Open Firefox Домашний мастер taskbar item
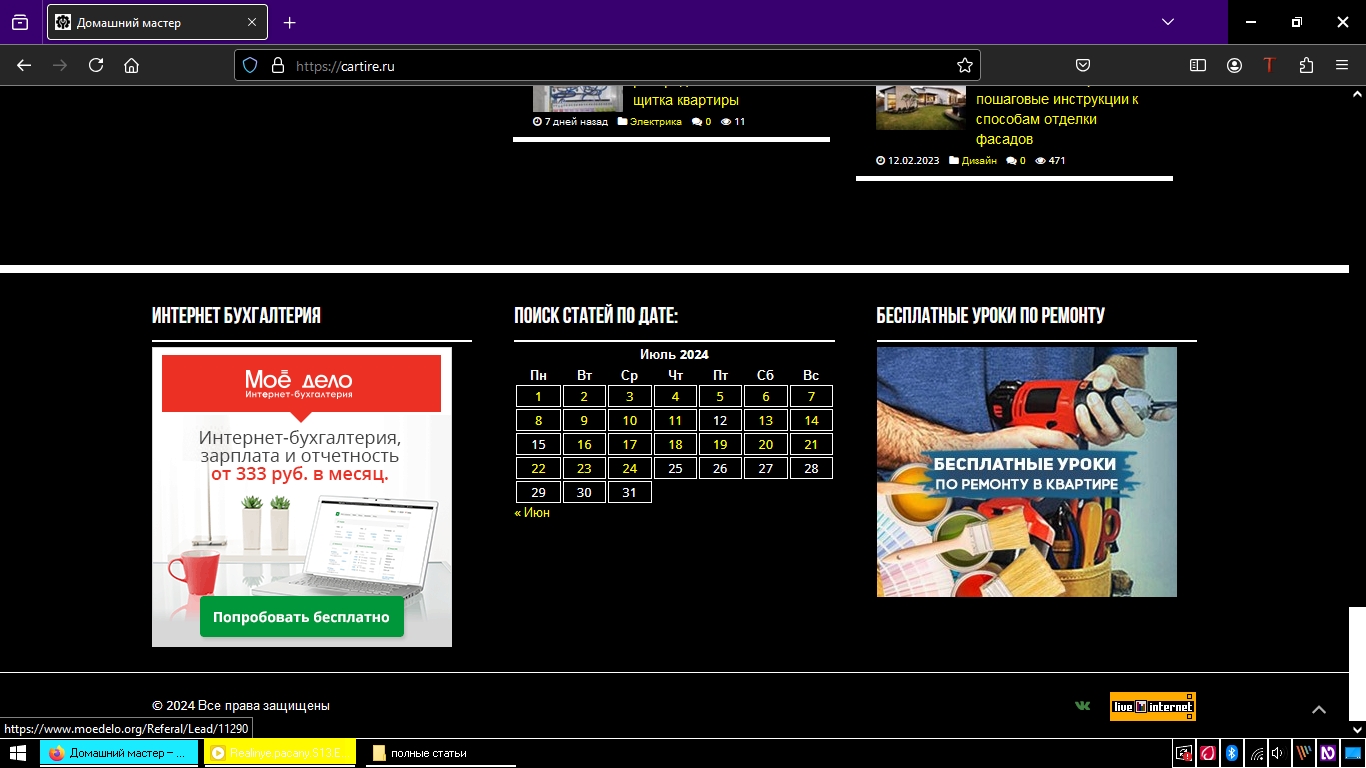 pyautogui.click(x=119, y=753)
